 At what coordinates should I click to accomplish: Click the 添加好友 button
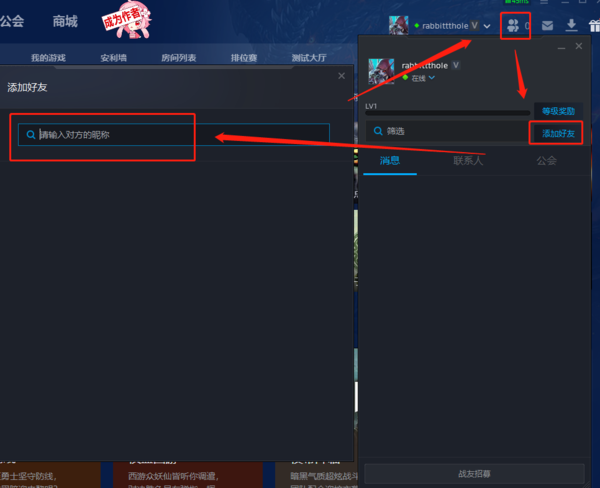[x=558, y=133]
